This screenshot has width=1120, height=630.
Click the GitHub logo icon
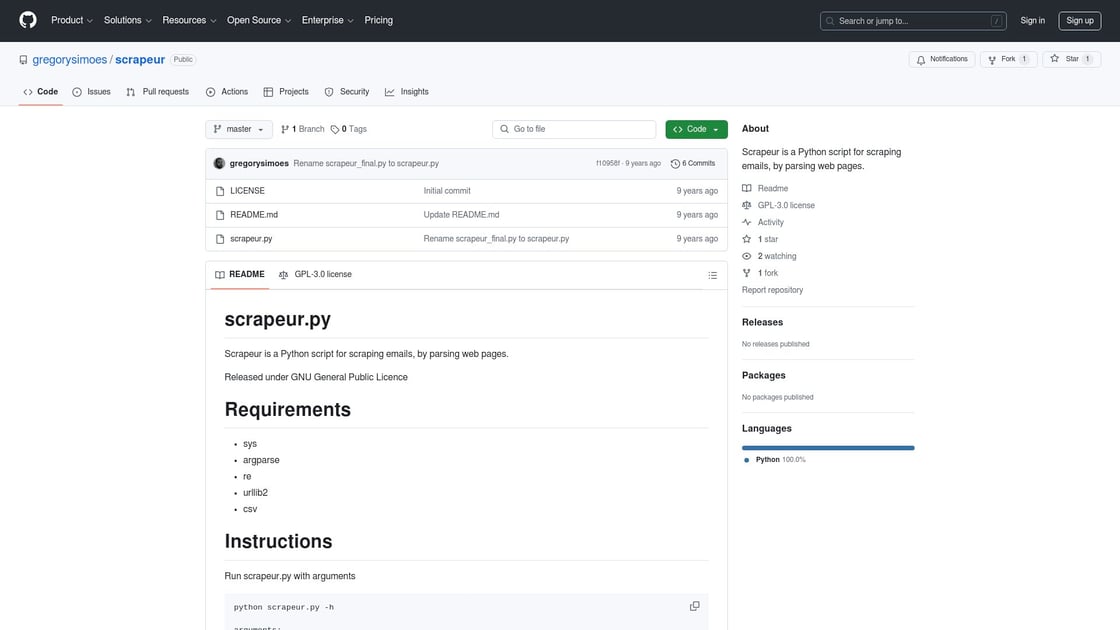click(x=28, y=20)
